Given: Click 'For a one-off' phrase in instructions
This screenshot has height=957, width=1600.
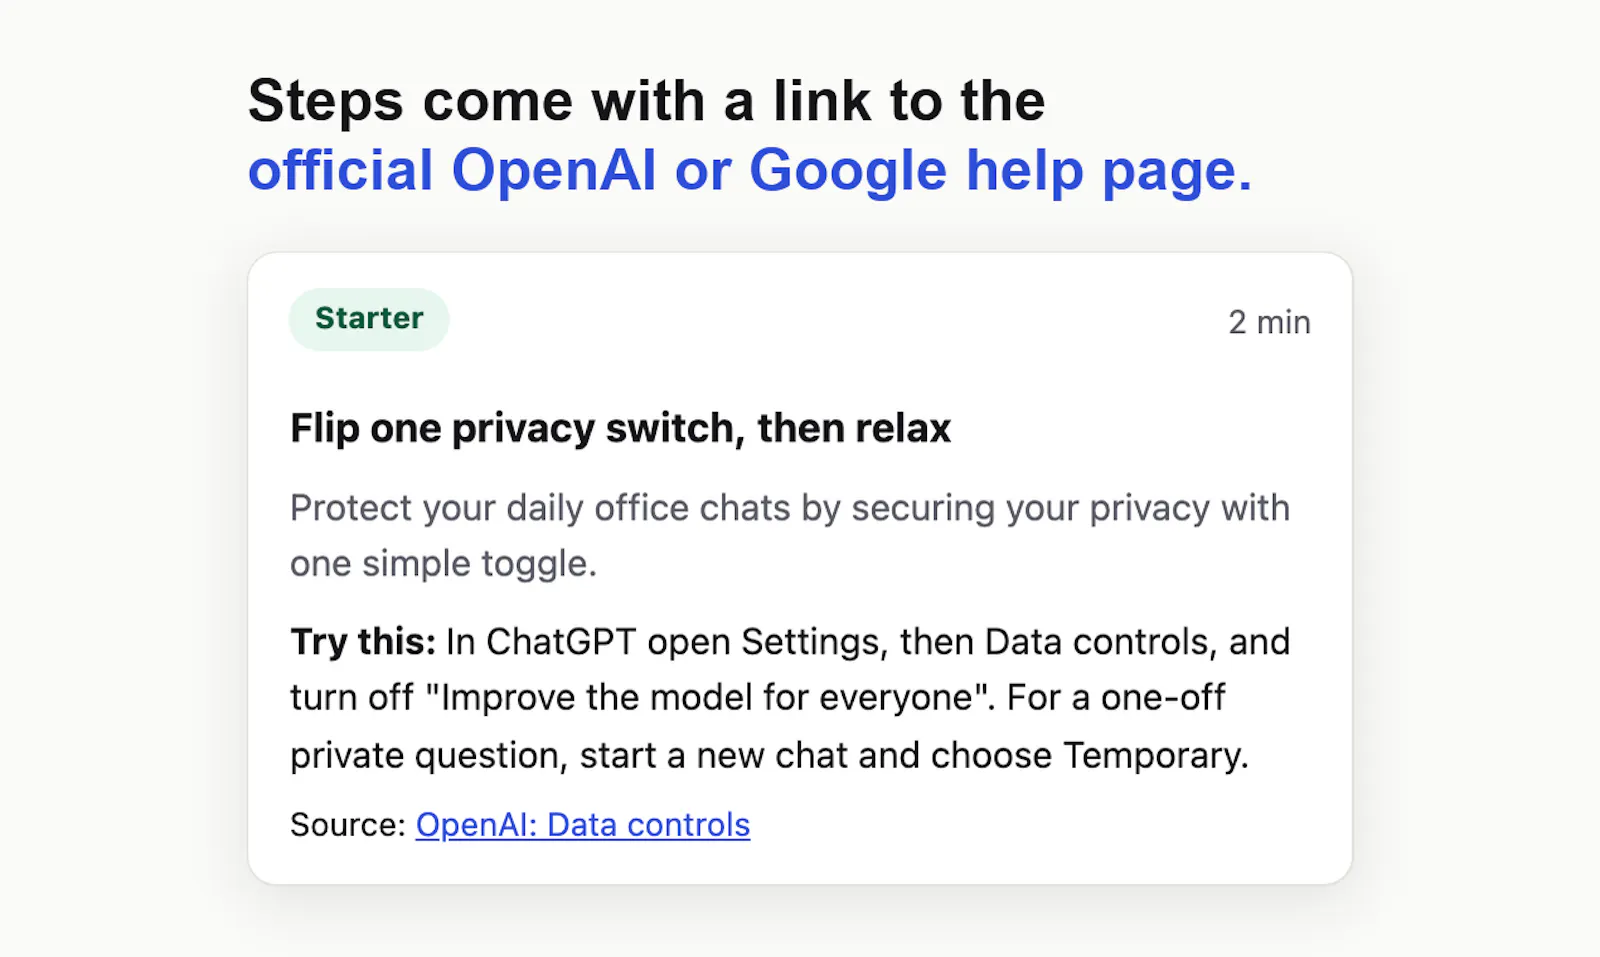Looking at the screenshot, I should pos(1115,697).
